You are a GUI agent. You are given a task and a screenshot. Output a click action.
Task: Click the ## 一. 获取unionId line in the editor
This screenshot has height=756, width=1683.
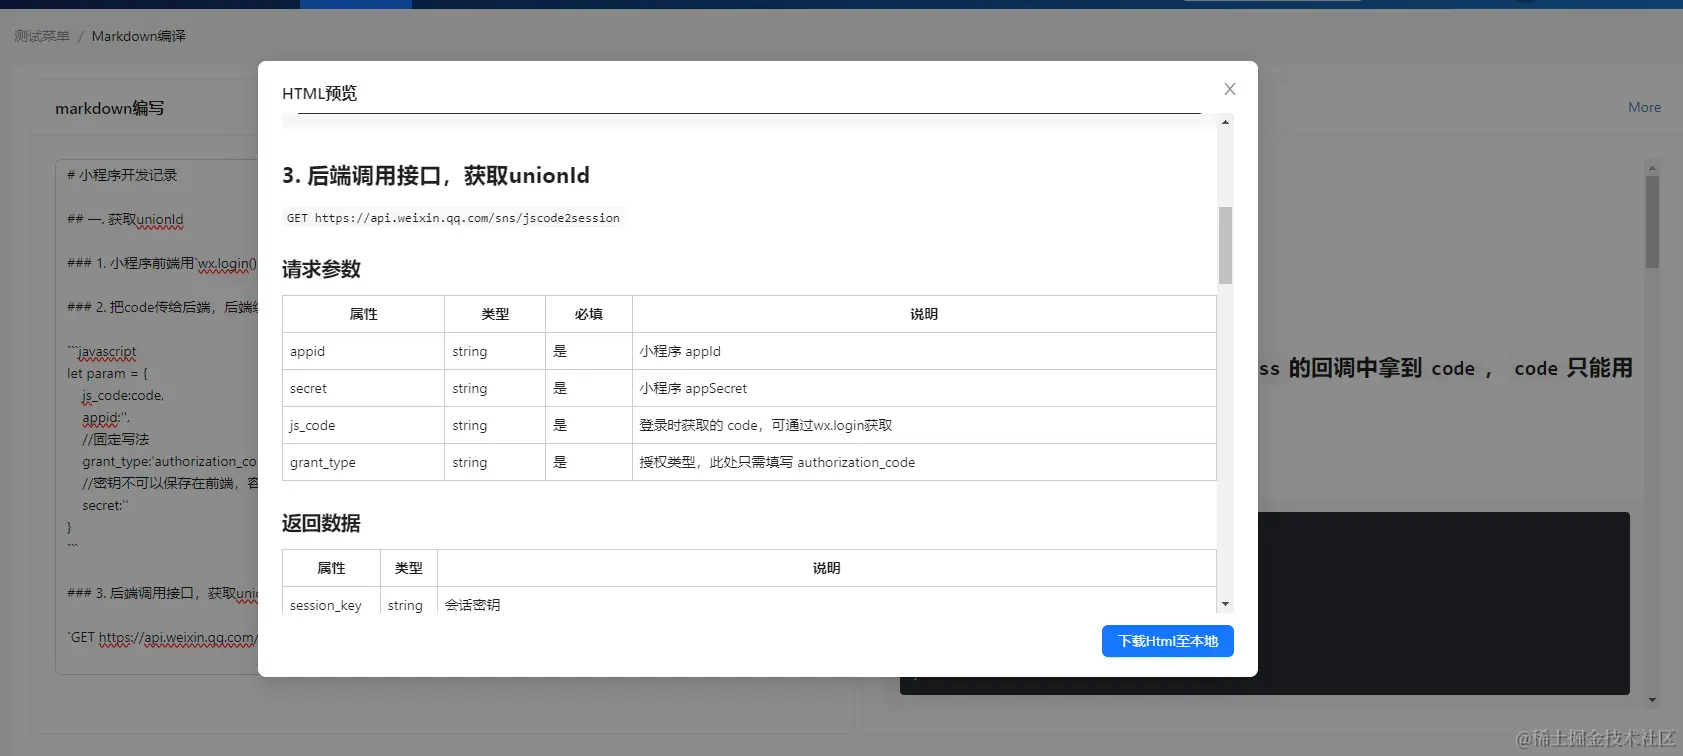pyautogui.click(x=125, y=219)
